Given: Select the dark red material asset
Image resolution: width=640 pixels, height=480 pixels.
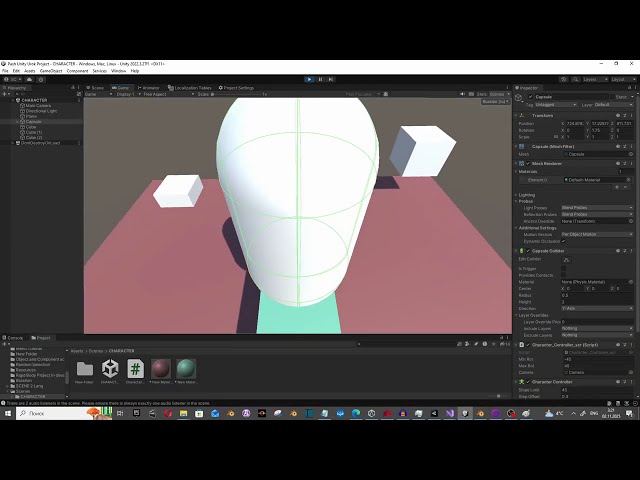Looking at the screenshot, I should [161, 371].
